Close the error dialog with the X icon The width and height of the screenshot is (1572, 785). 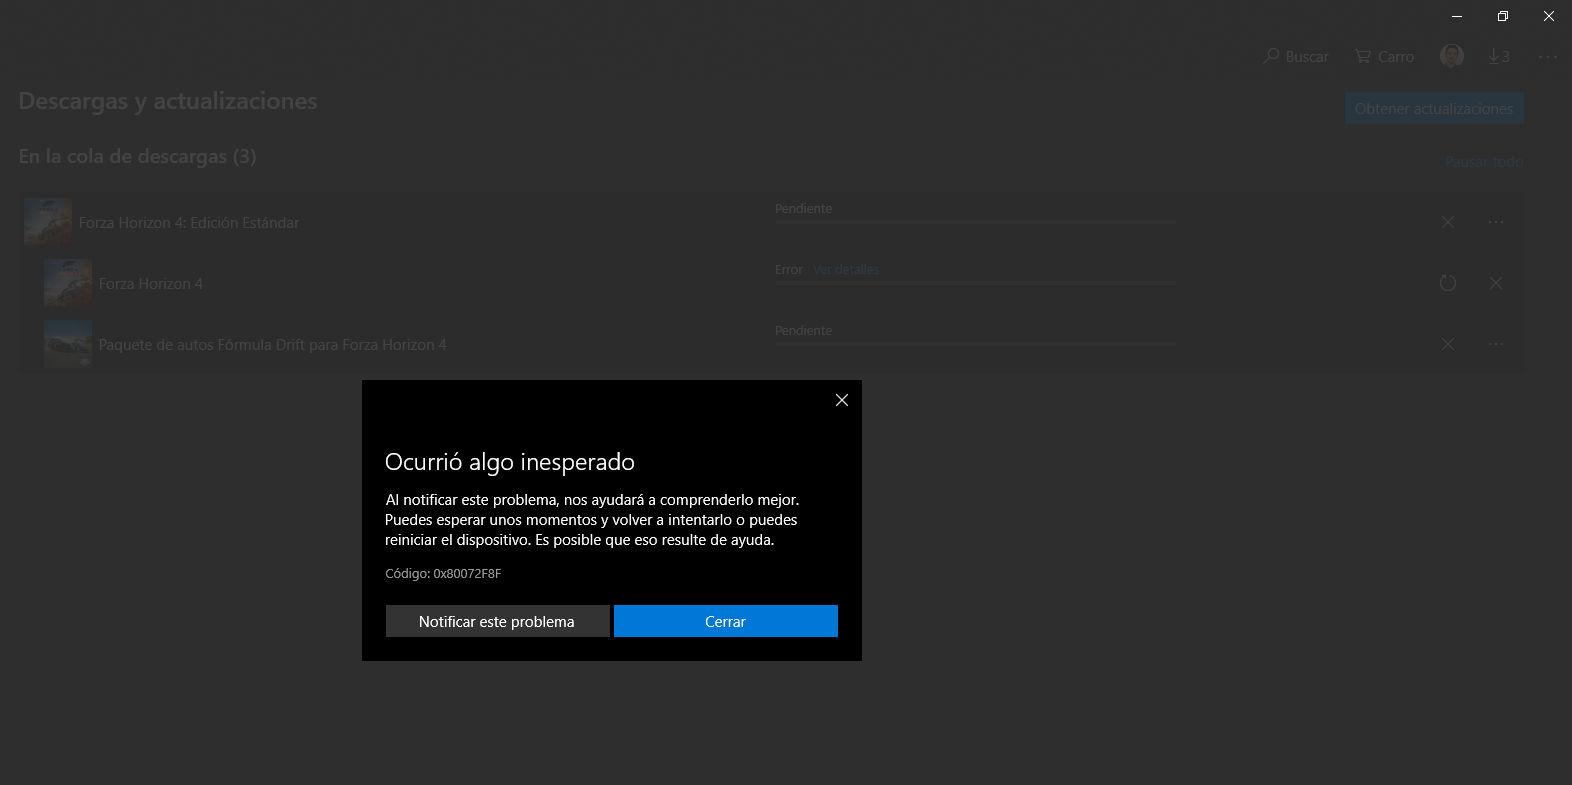(842, 400)
